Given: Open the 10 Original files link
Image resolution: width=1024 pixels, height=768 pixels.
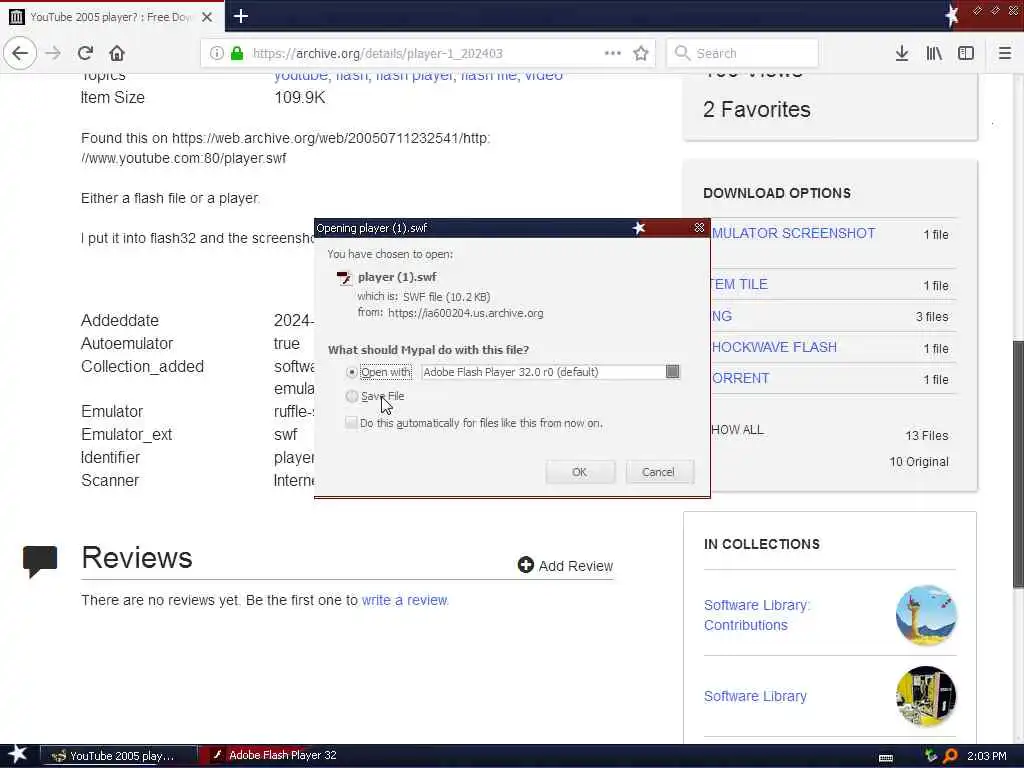Looking at the screenshot, I should point(918,462).
